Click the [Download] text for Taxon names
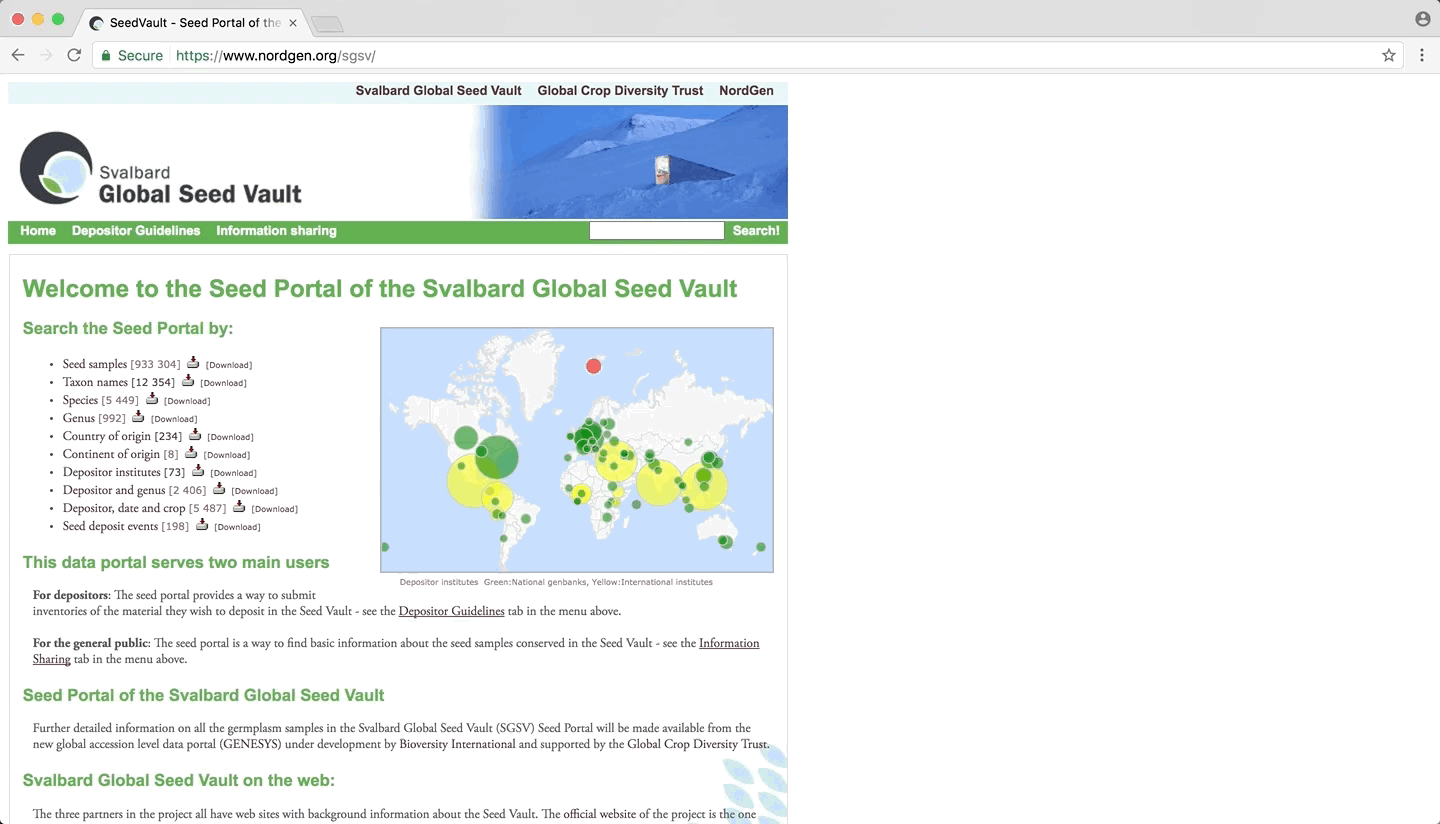The width and height of the screenshot is (1440, 824). pos(223,383)
